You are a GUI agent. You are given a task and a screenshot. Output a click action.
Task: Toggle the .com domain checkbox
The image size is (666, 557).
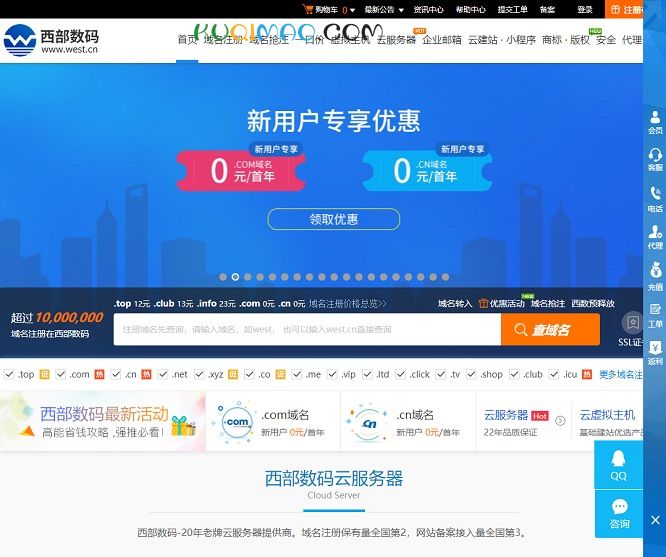point(61,374)
